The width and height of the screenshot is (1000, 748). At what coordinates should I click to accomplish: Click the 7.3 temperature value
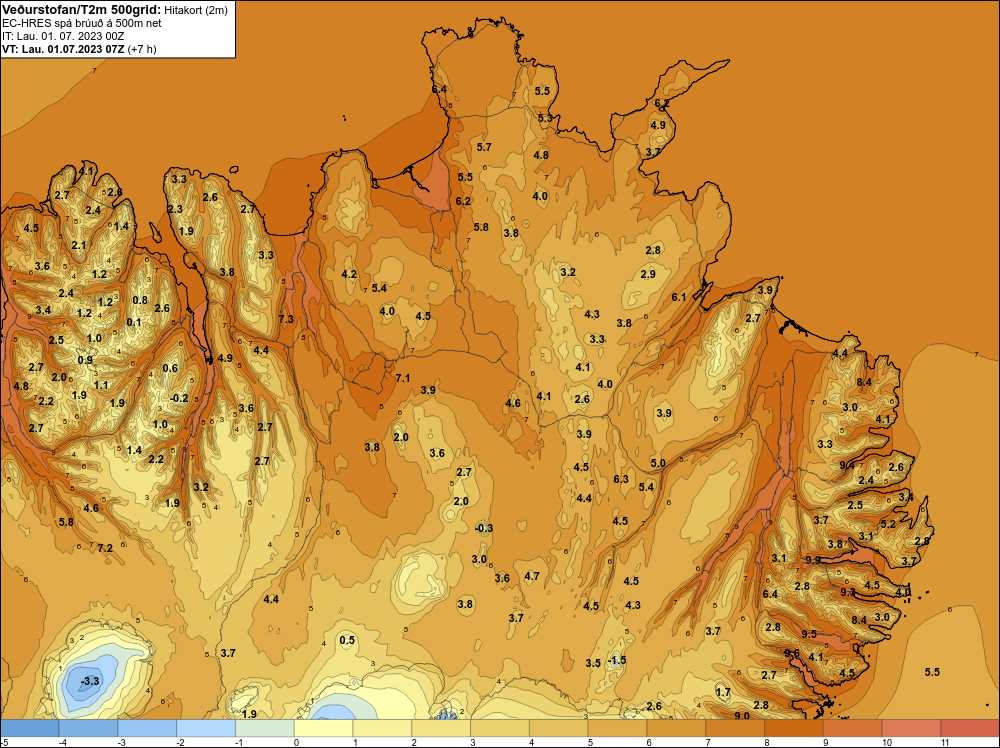click(286, 319)
